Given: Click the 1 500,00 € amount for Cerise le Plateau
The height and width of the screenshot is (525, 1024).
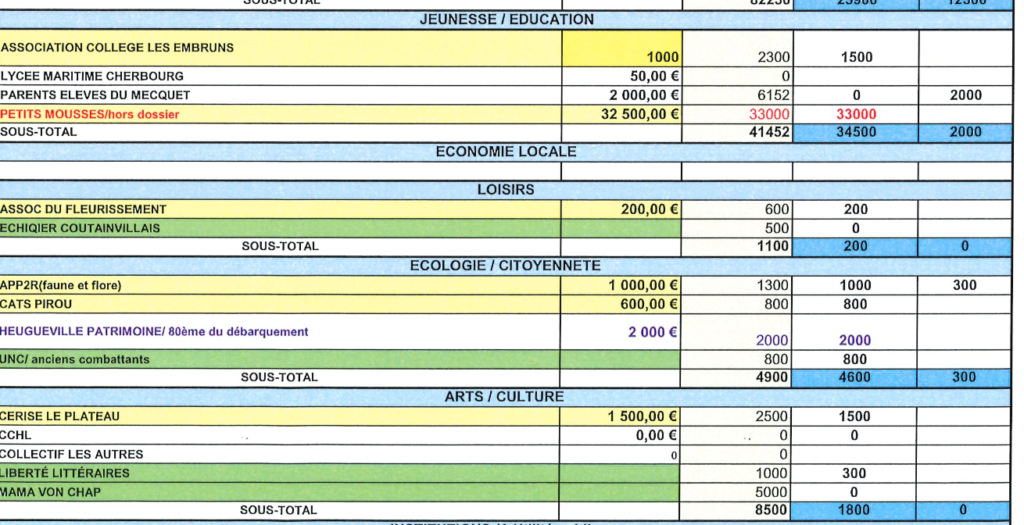Looking at the screenshot, I should (643, 417).
